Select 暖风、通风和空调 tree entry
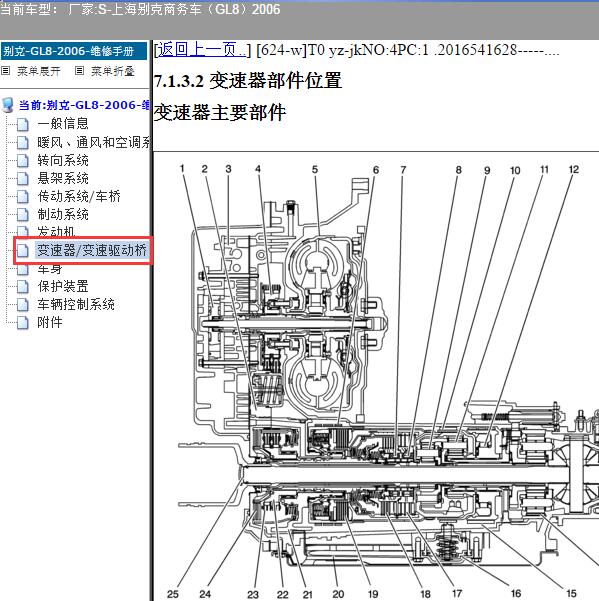Screen dimensions: 599x601 click(94, 142)
